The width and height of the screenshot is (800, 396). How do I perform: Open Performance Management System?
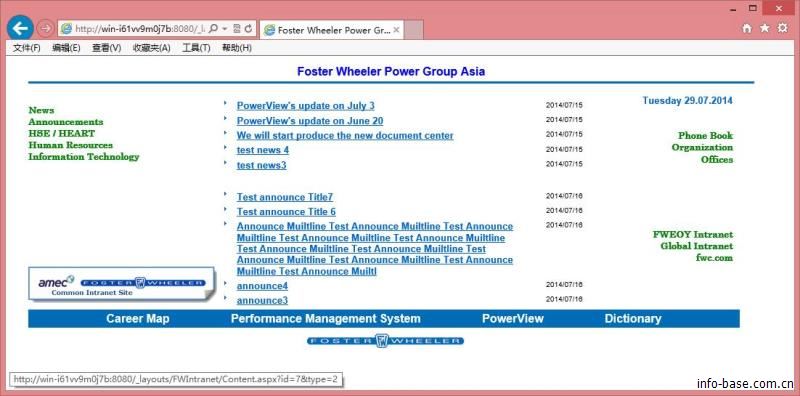click(326, 319)
